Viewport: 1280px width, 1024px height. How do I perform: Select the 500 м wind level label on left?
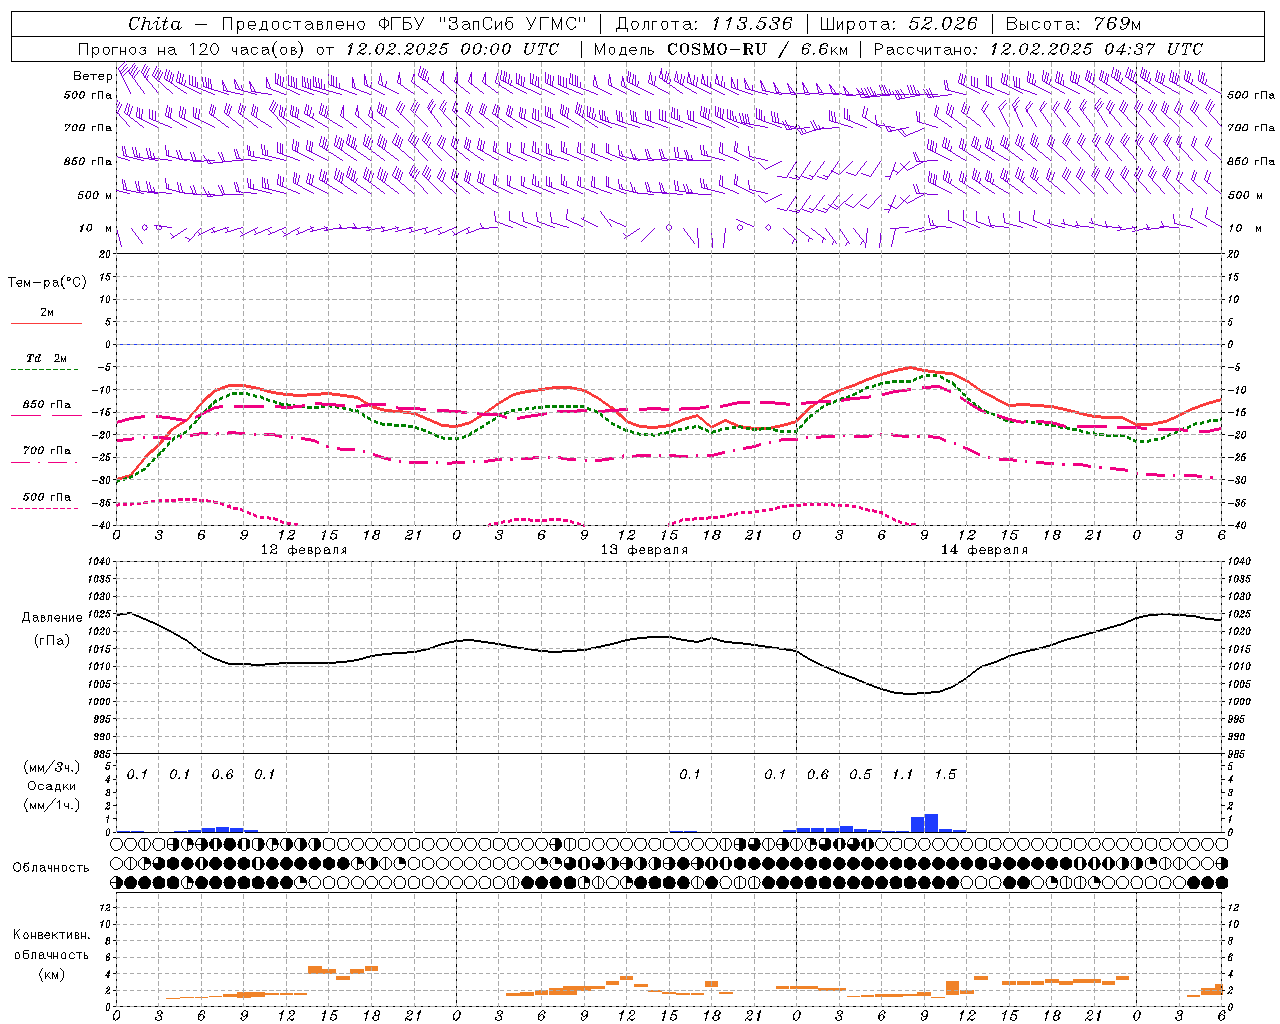96,195
